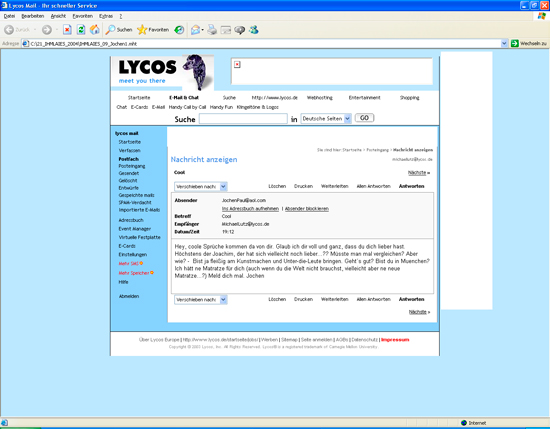Viewport: 550px width, 429px height.
Task: Open Einstellungen in the sidebar
Action: coord(133,255)
